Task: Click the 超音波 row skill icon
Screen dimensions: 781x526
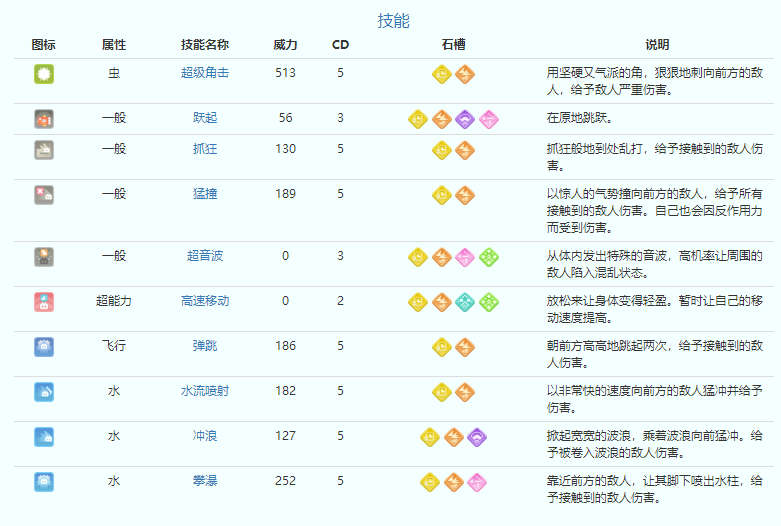Action: [x=43, y=256]
